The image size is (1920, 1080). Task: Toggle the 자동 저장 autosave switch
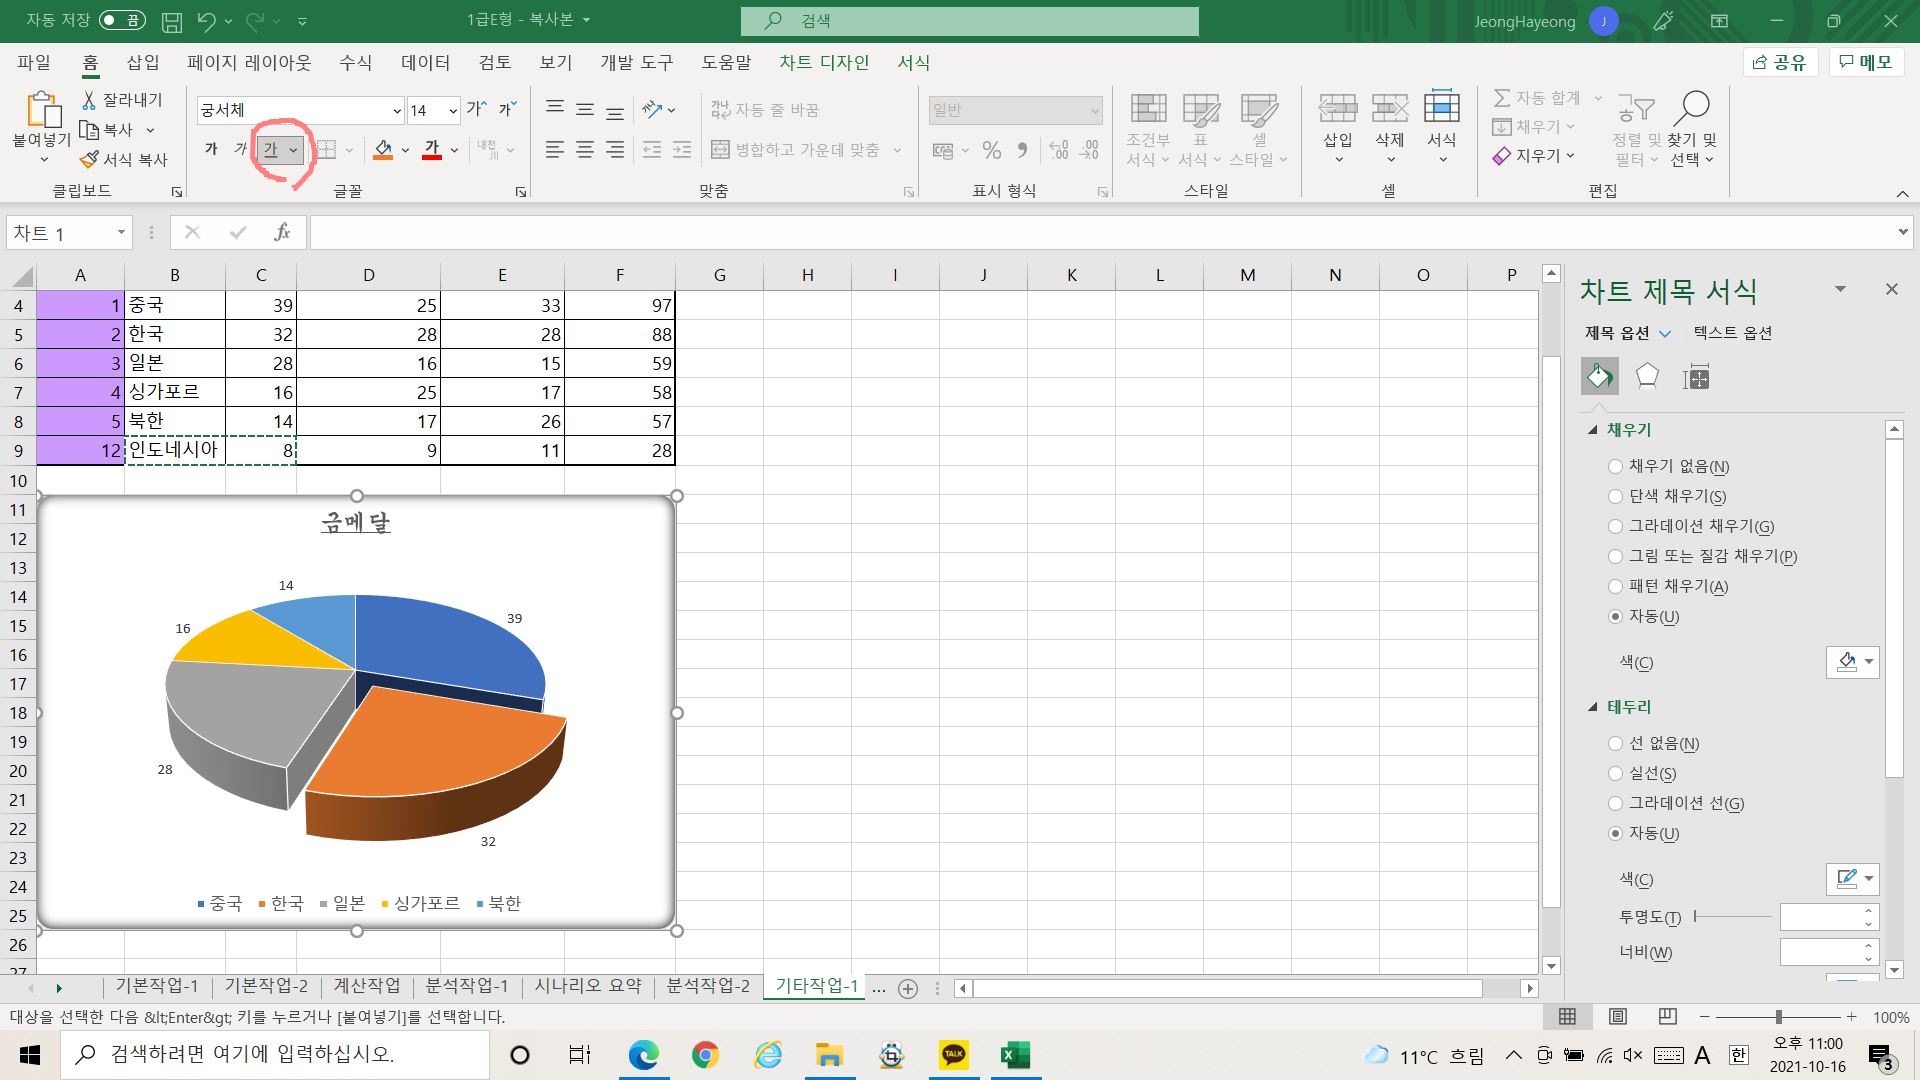[122, 20]
